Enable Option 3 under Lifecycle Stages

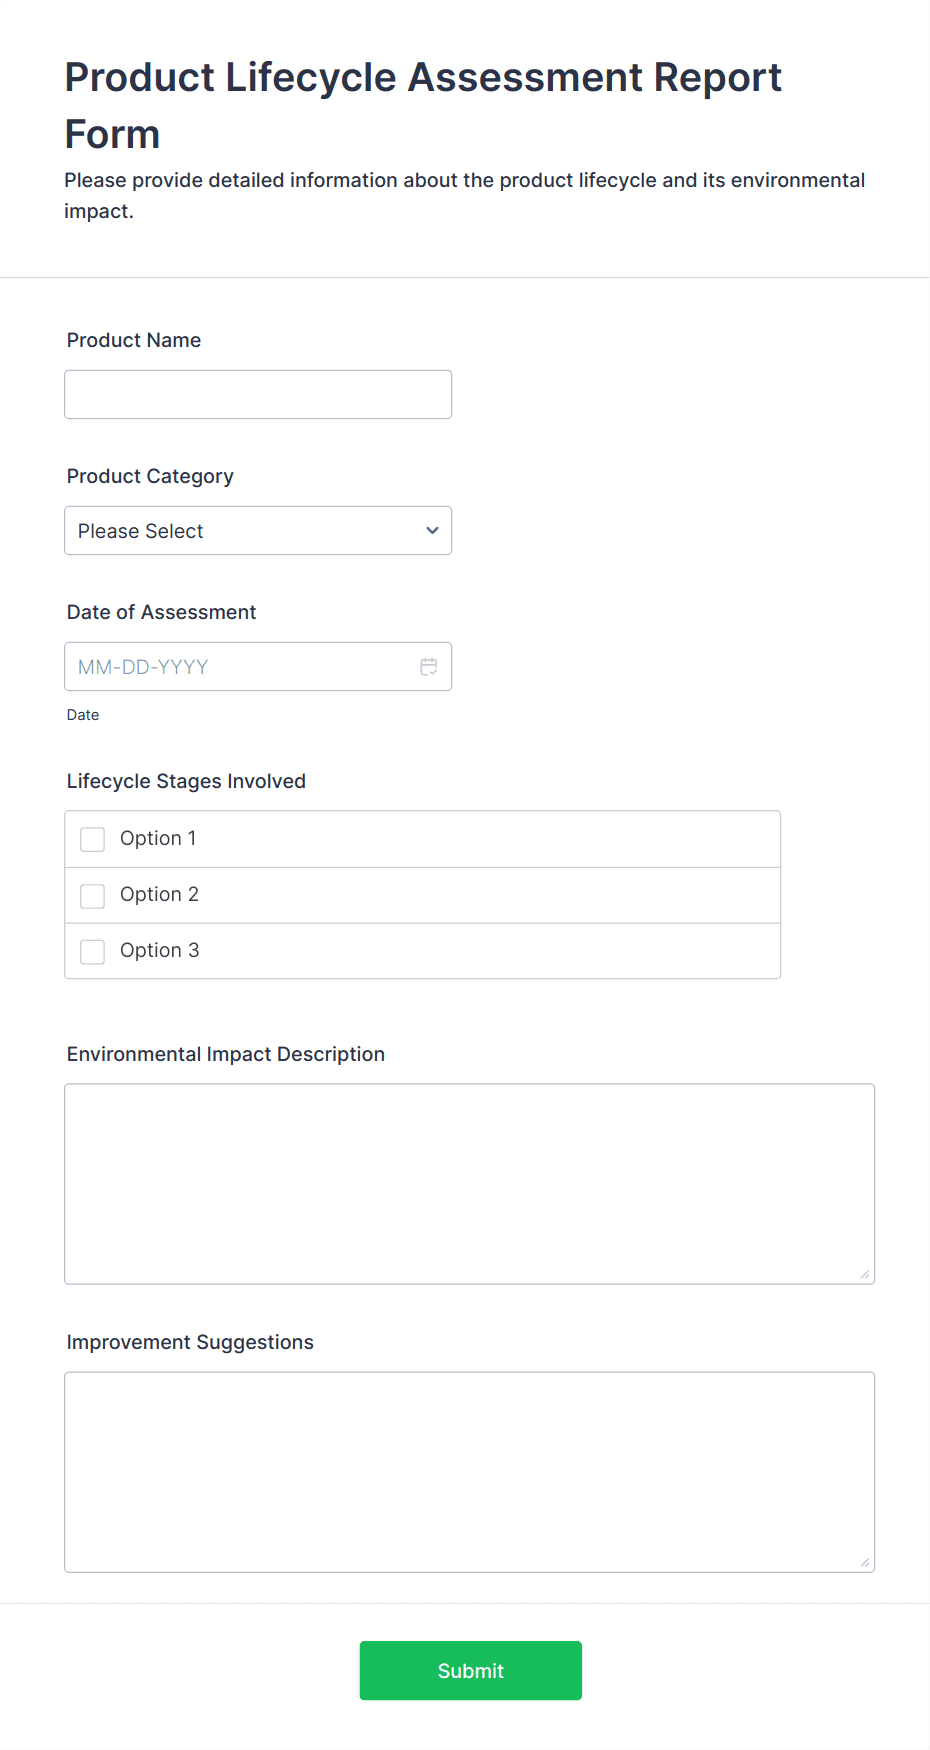click(x=92, y=951)
